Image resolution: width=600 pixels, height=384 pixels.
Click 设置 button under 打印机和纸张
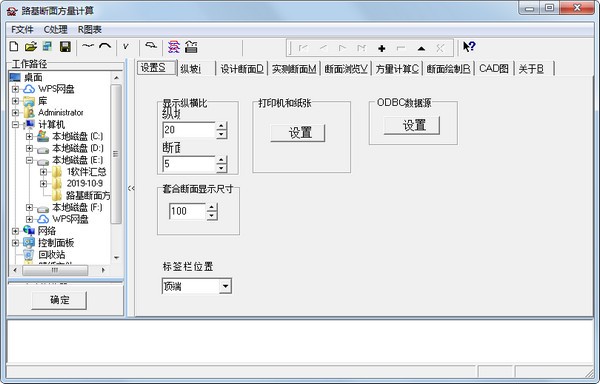coord(298,133)
